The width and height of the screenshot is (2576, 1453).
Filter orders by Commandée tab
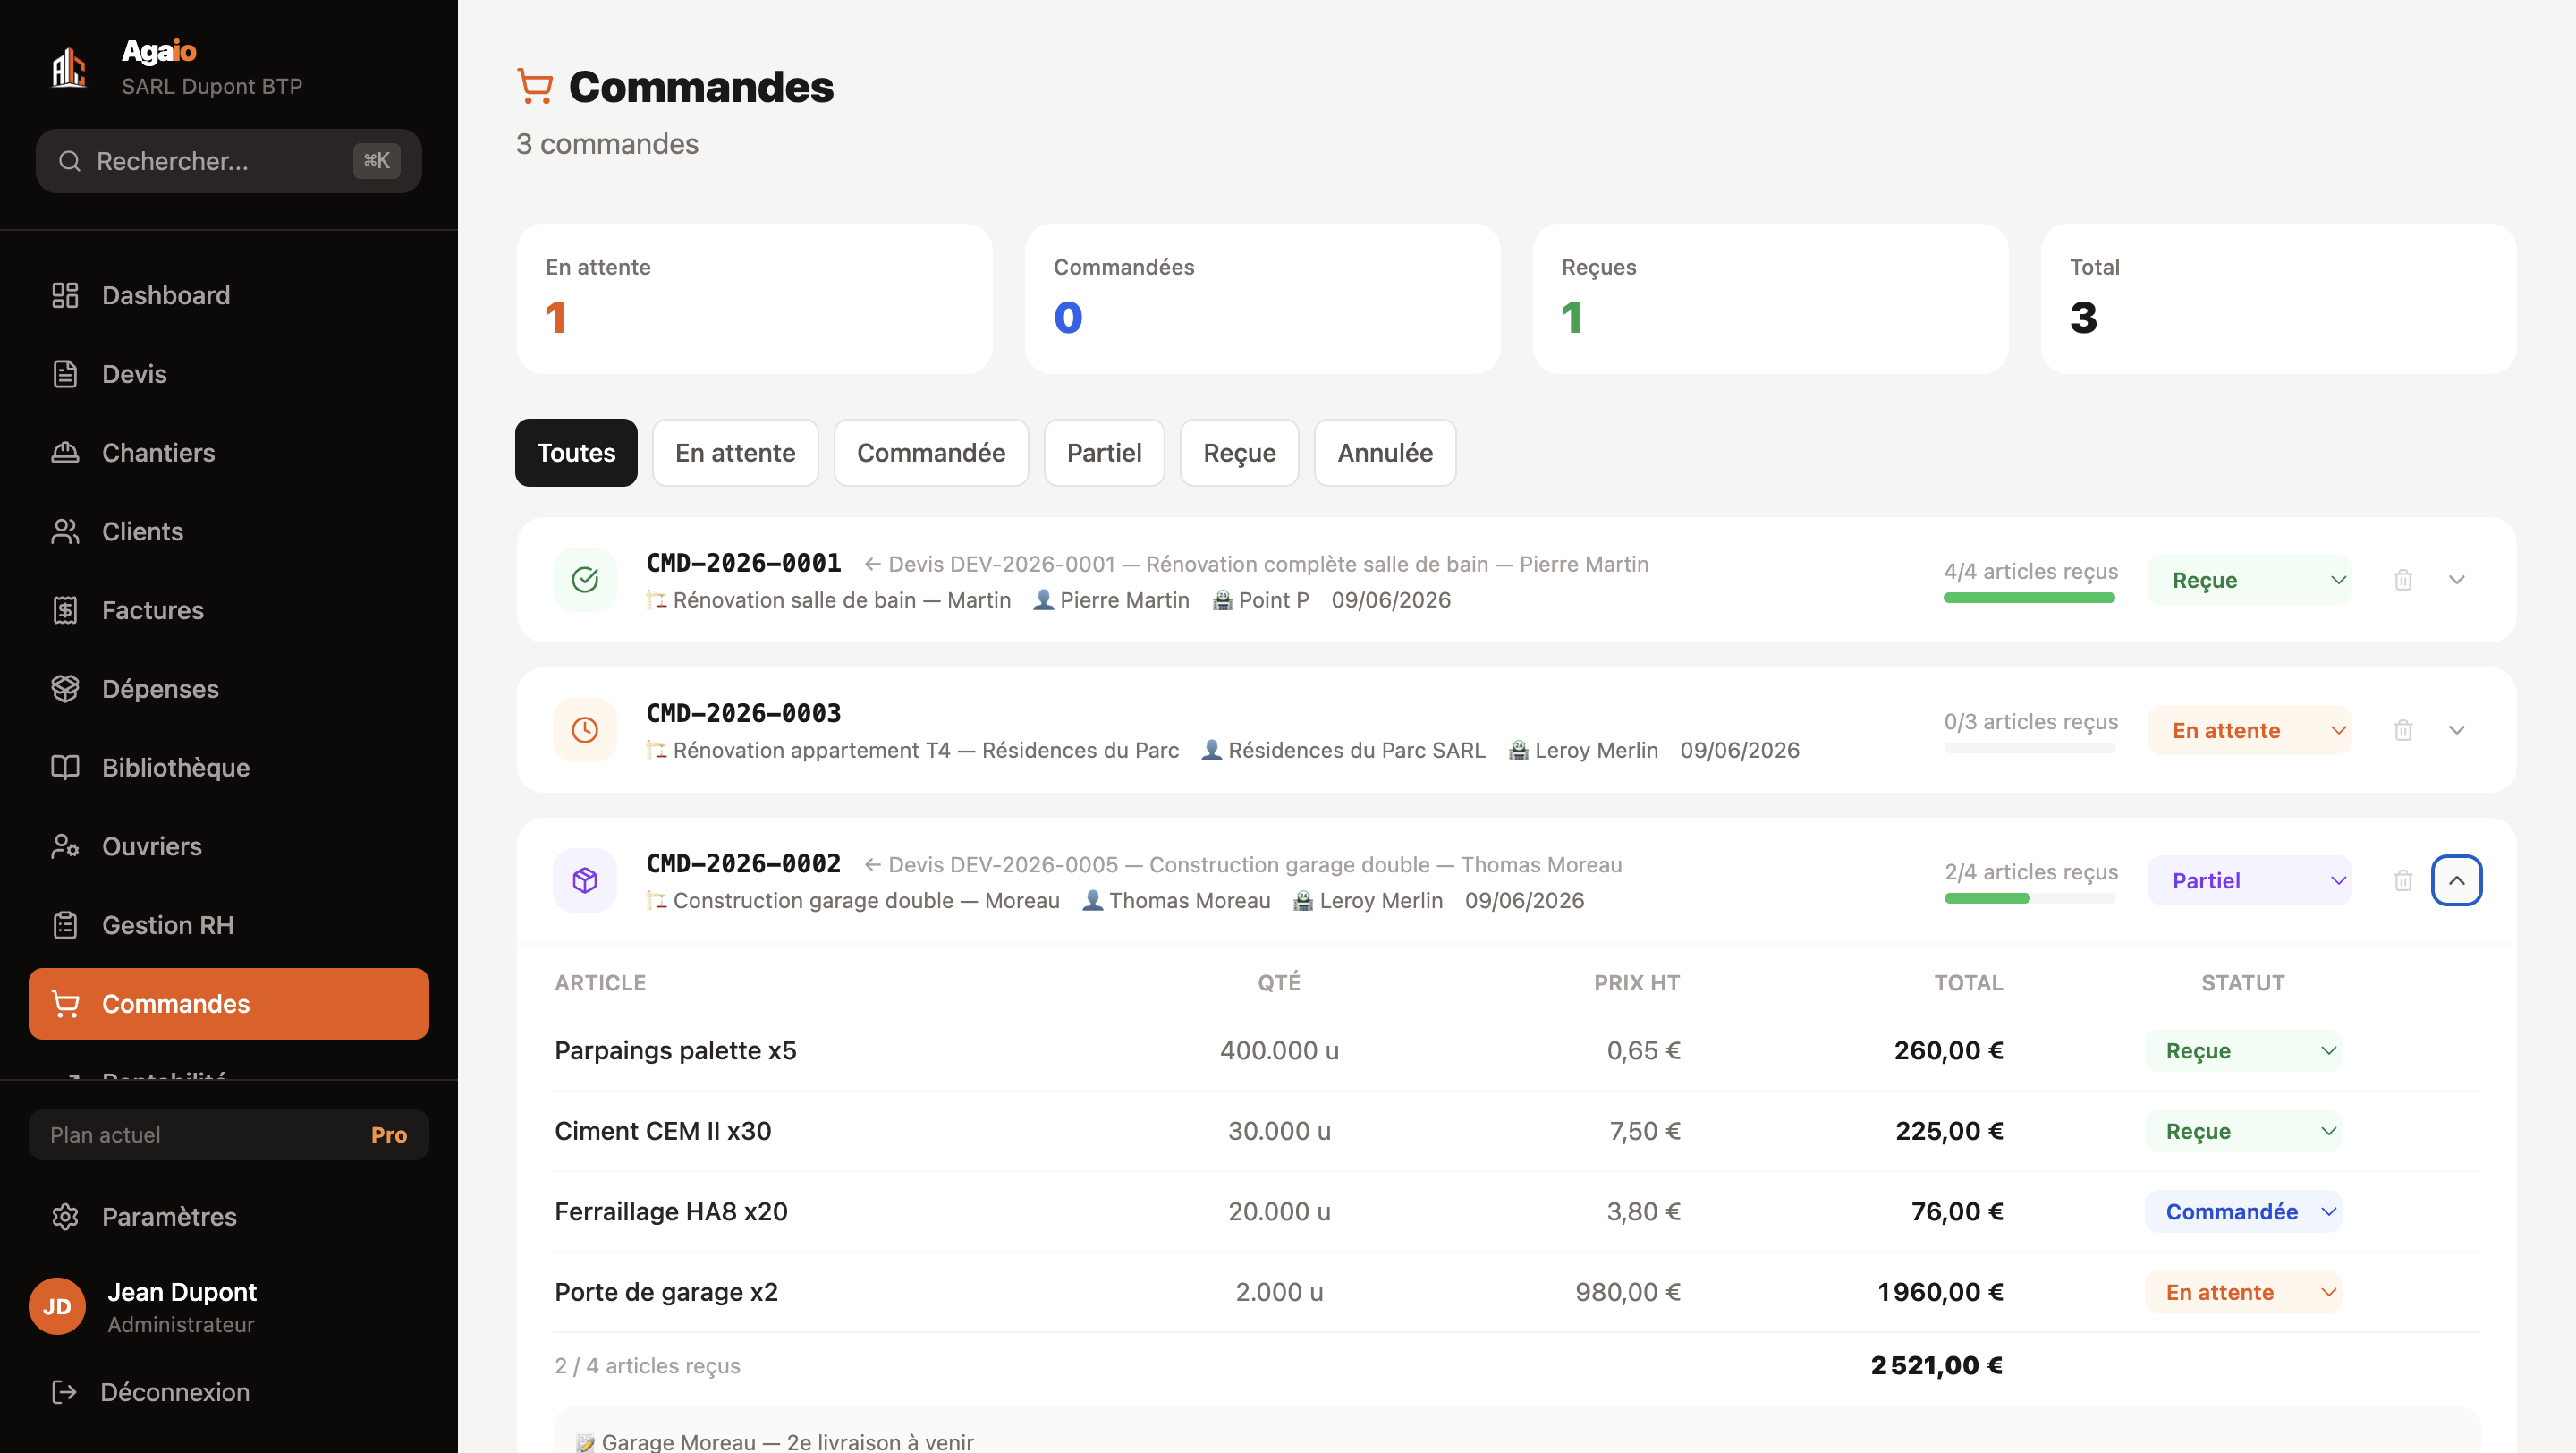point(931,453)
